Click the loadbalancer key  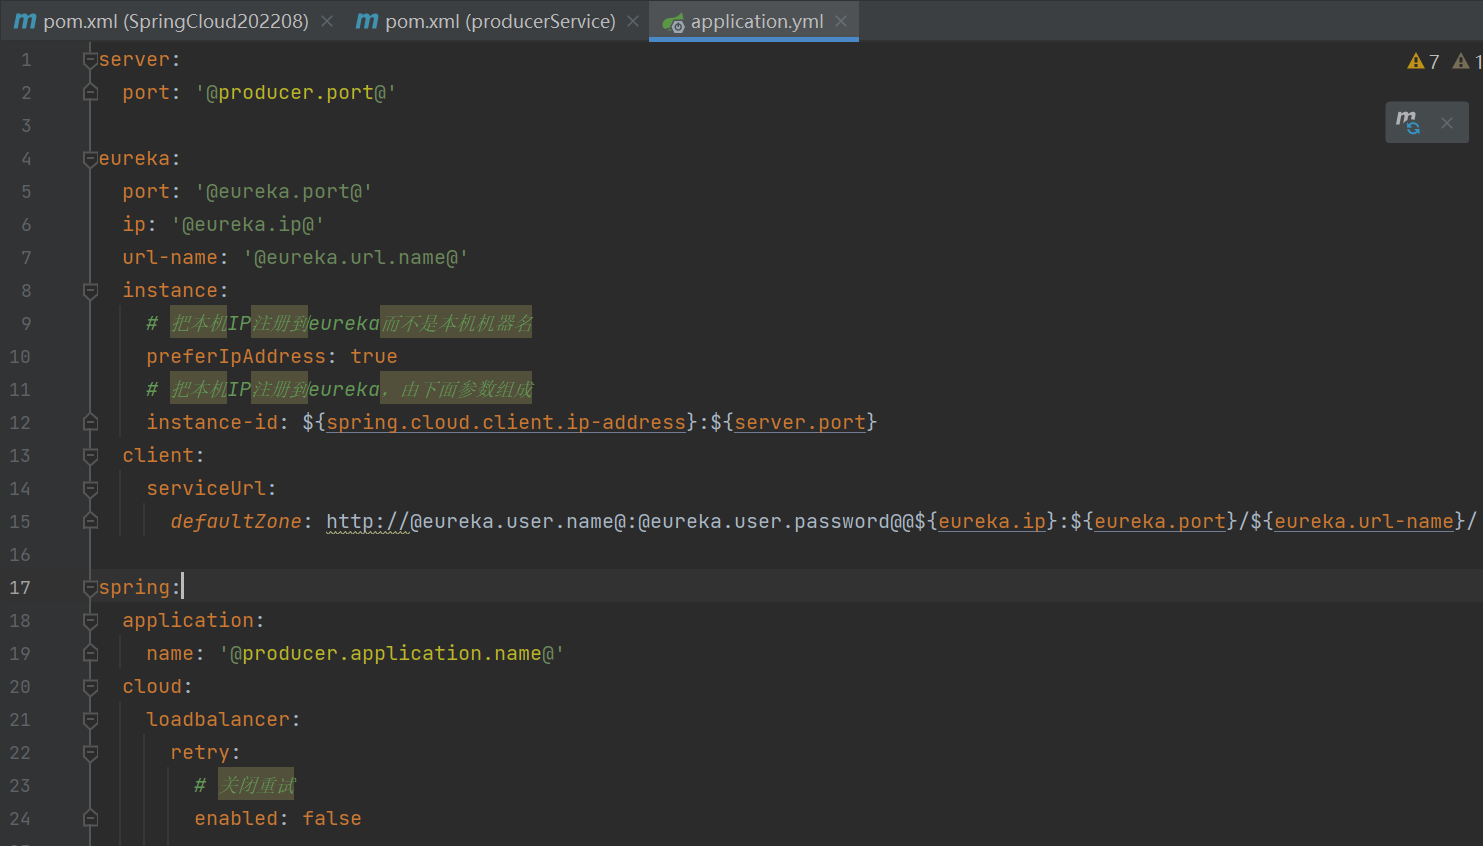[x=218, y=720]
